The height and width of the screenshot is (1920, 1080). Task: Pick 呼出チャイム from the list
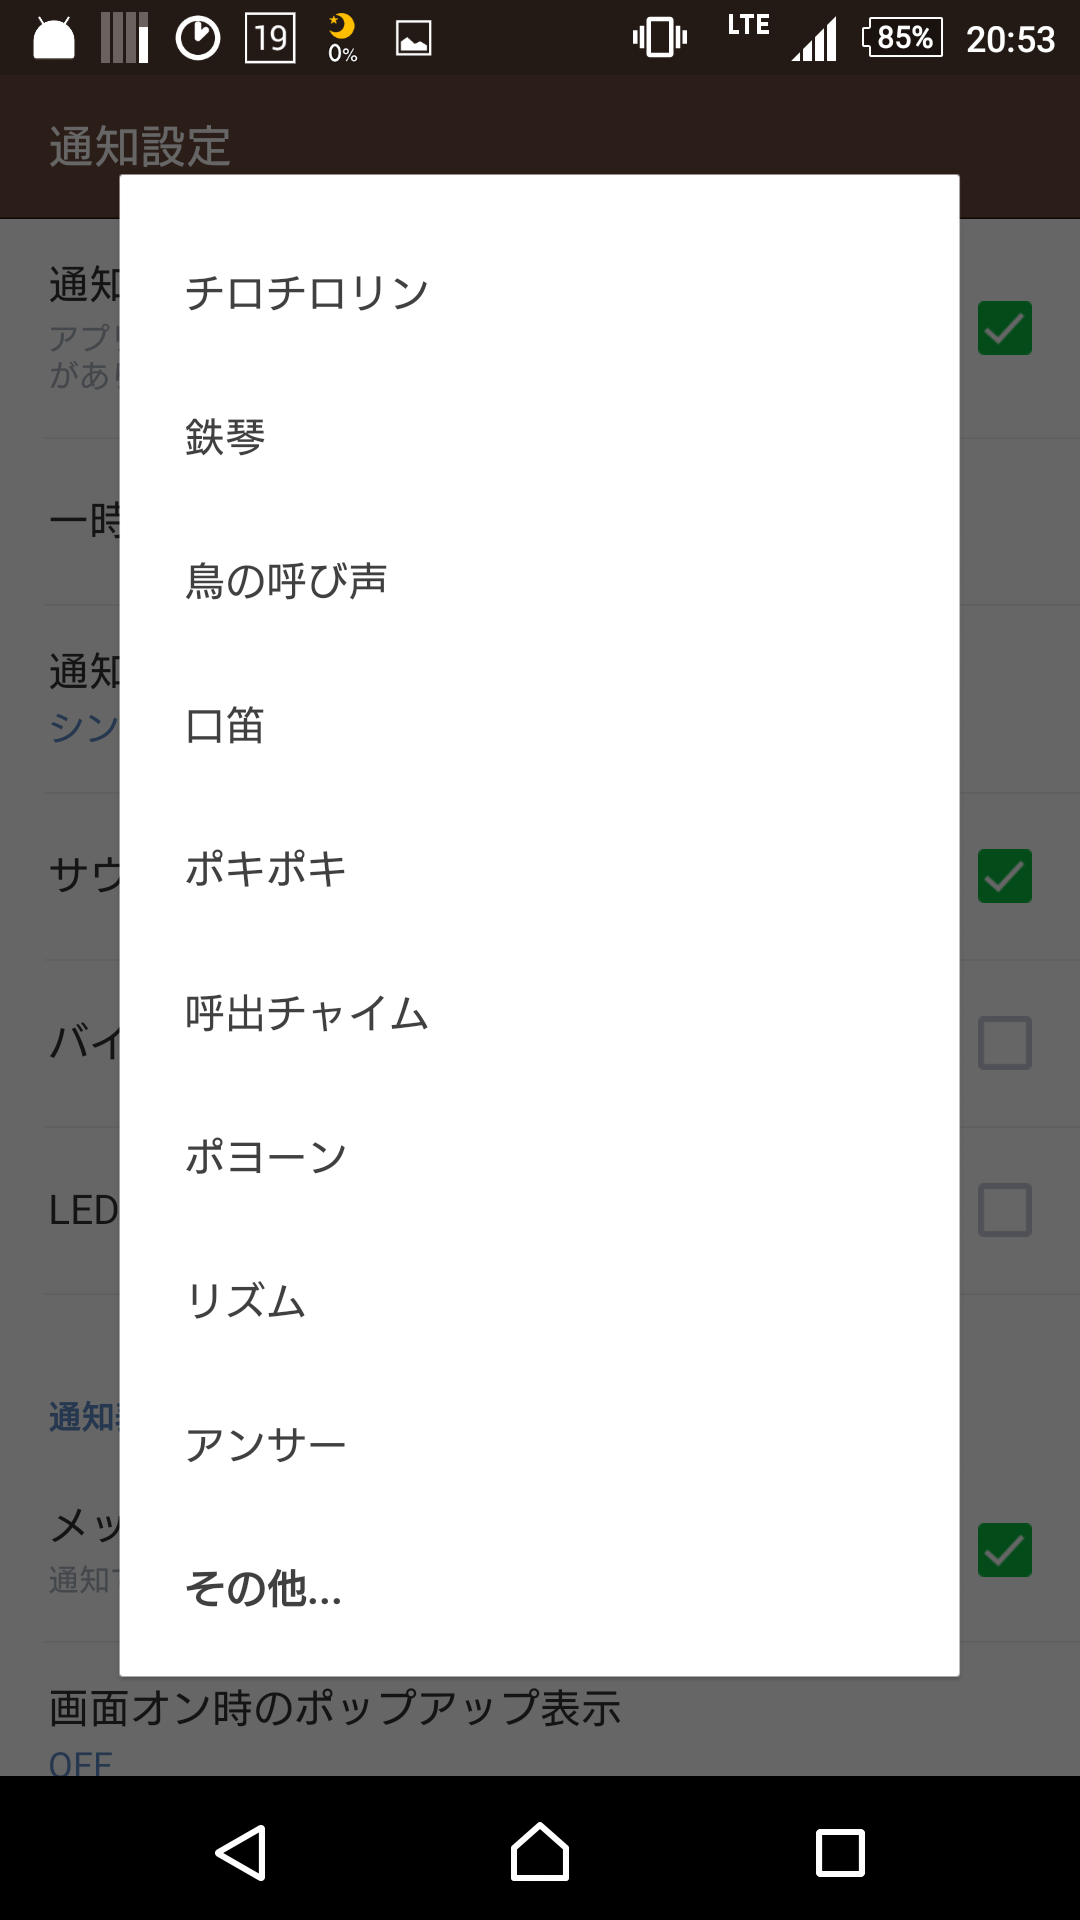coord(539,1013)
